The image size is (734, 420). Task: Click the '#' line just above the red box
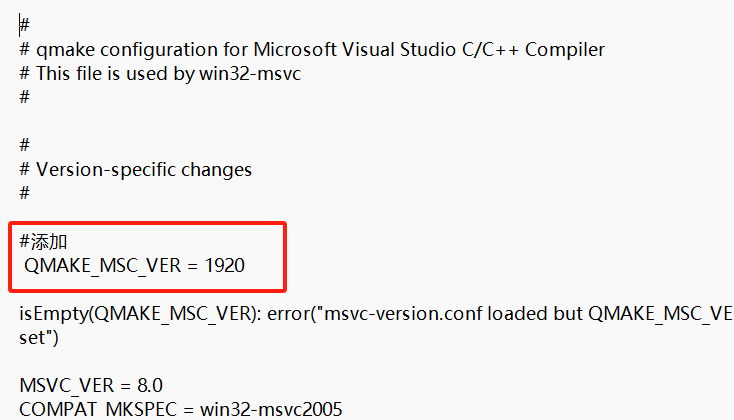[24, 193]
